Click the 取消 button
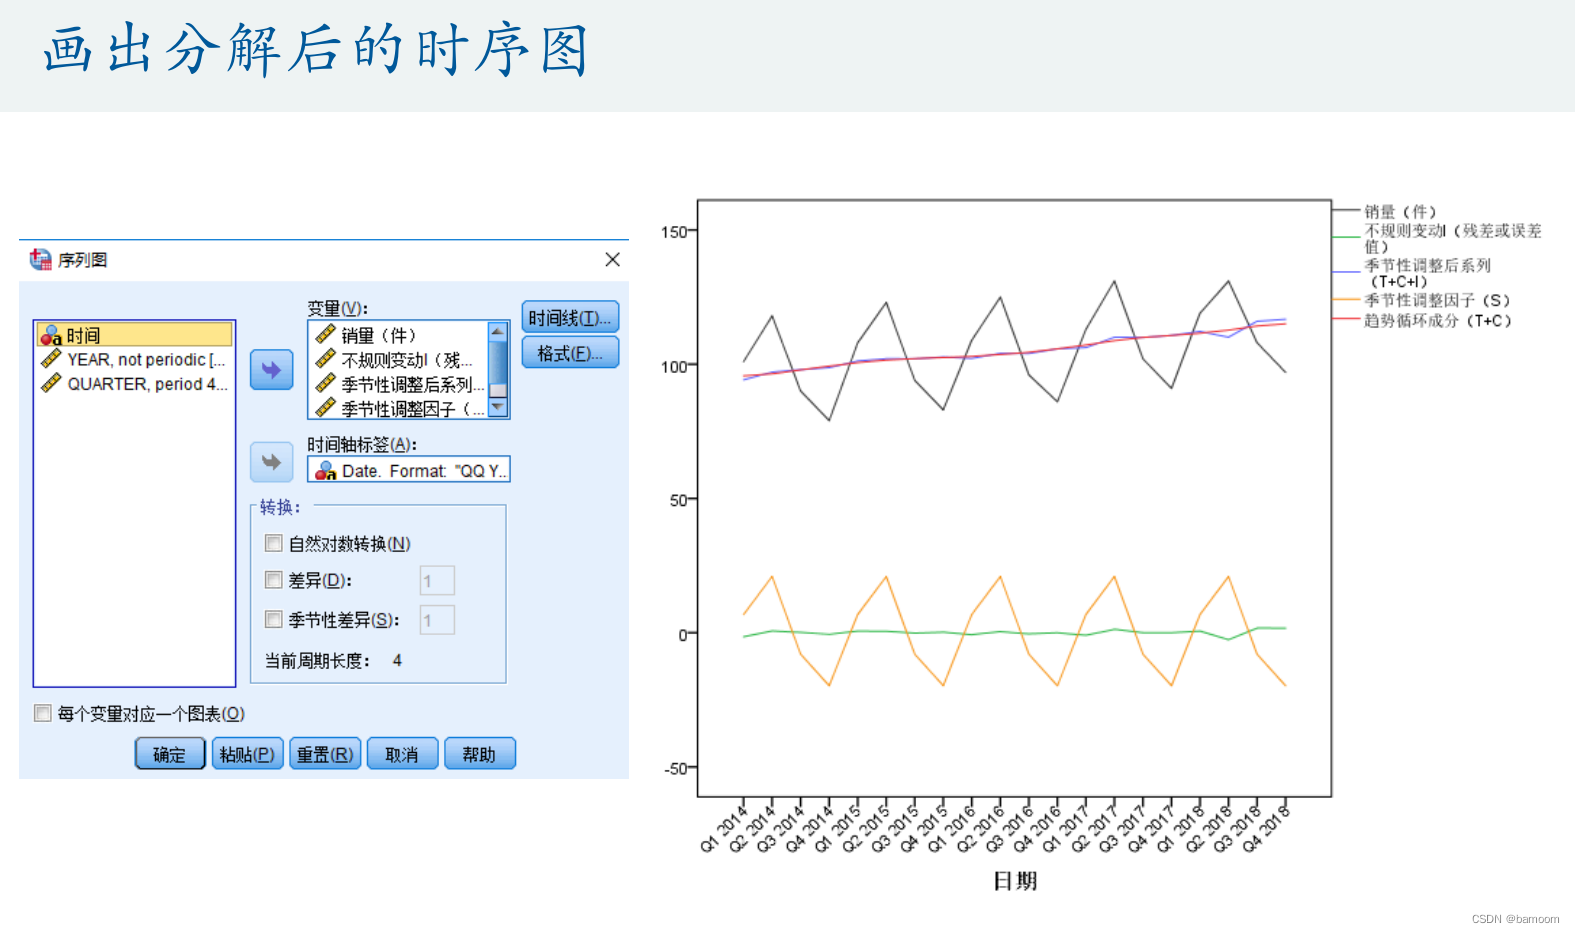Screen dimensions: 1575x933 coord(402,754)
